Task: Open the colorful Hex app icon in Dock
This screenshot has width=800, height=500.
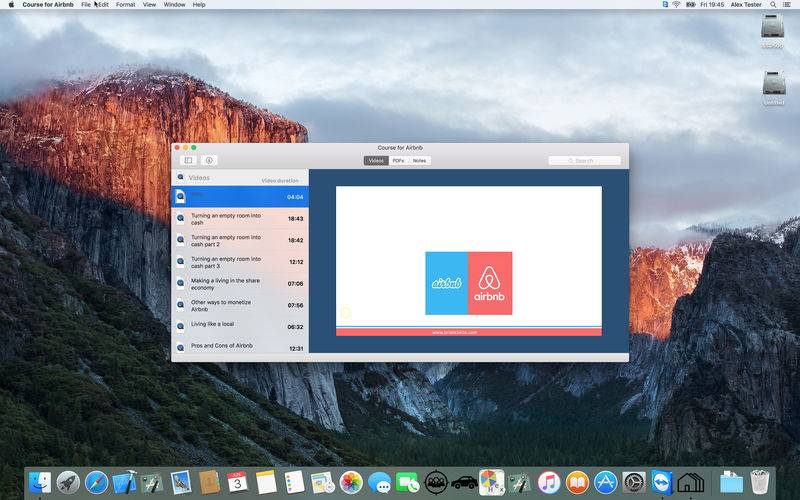Action: [x=492, y=482]
